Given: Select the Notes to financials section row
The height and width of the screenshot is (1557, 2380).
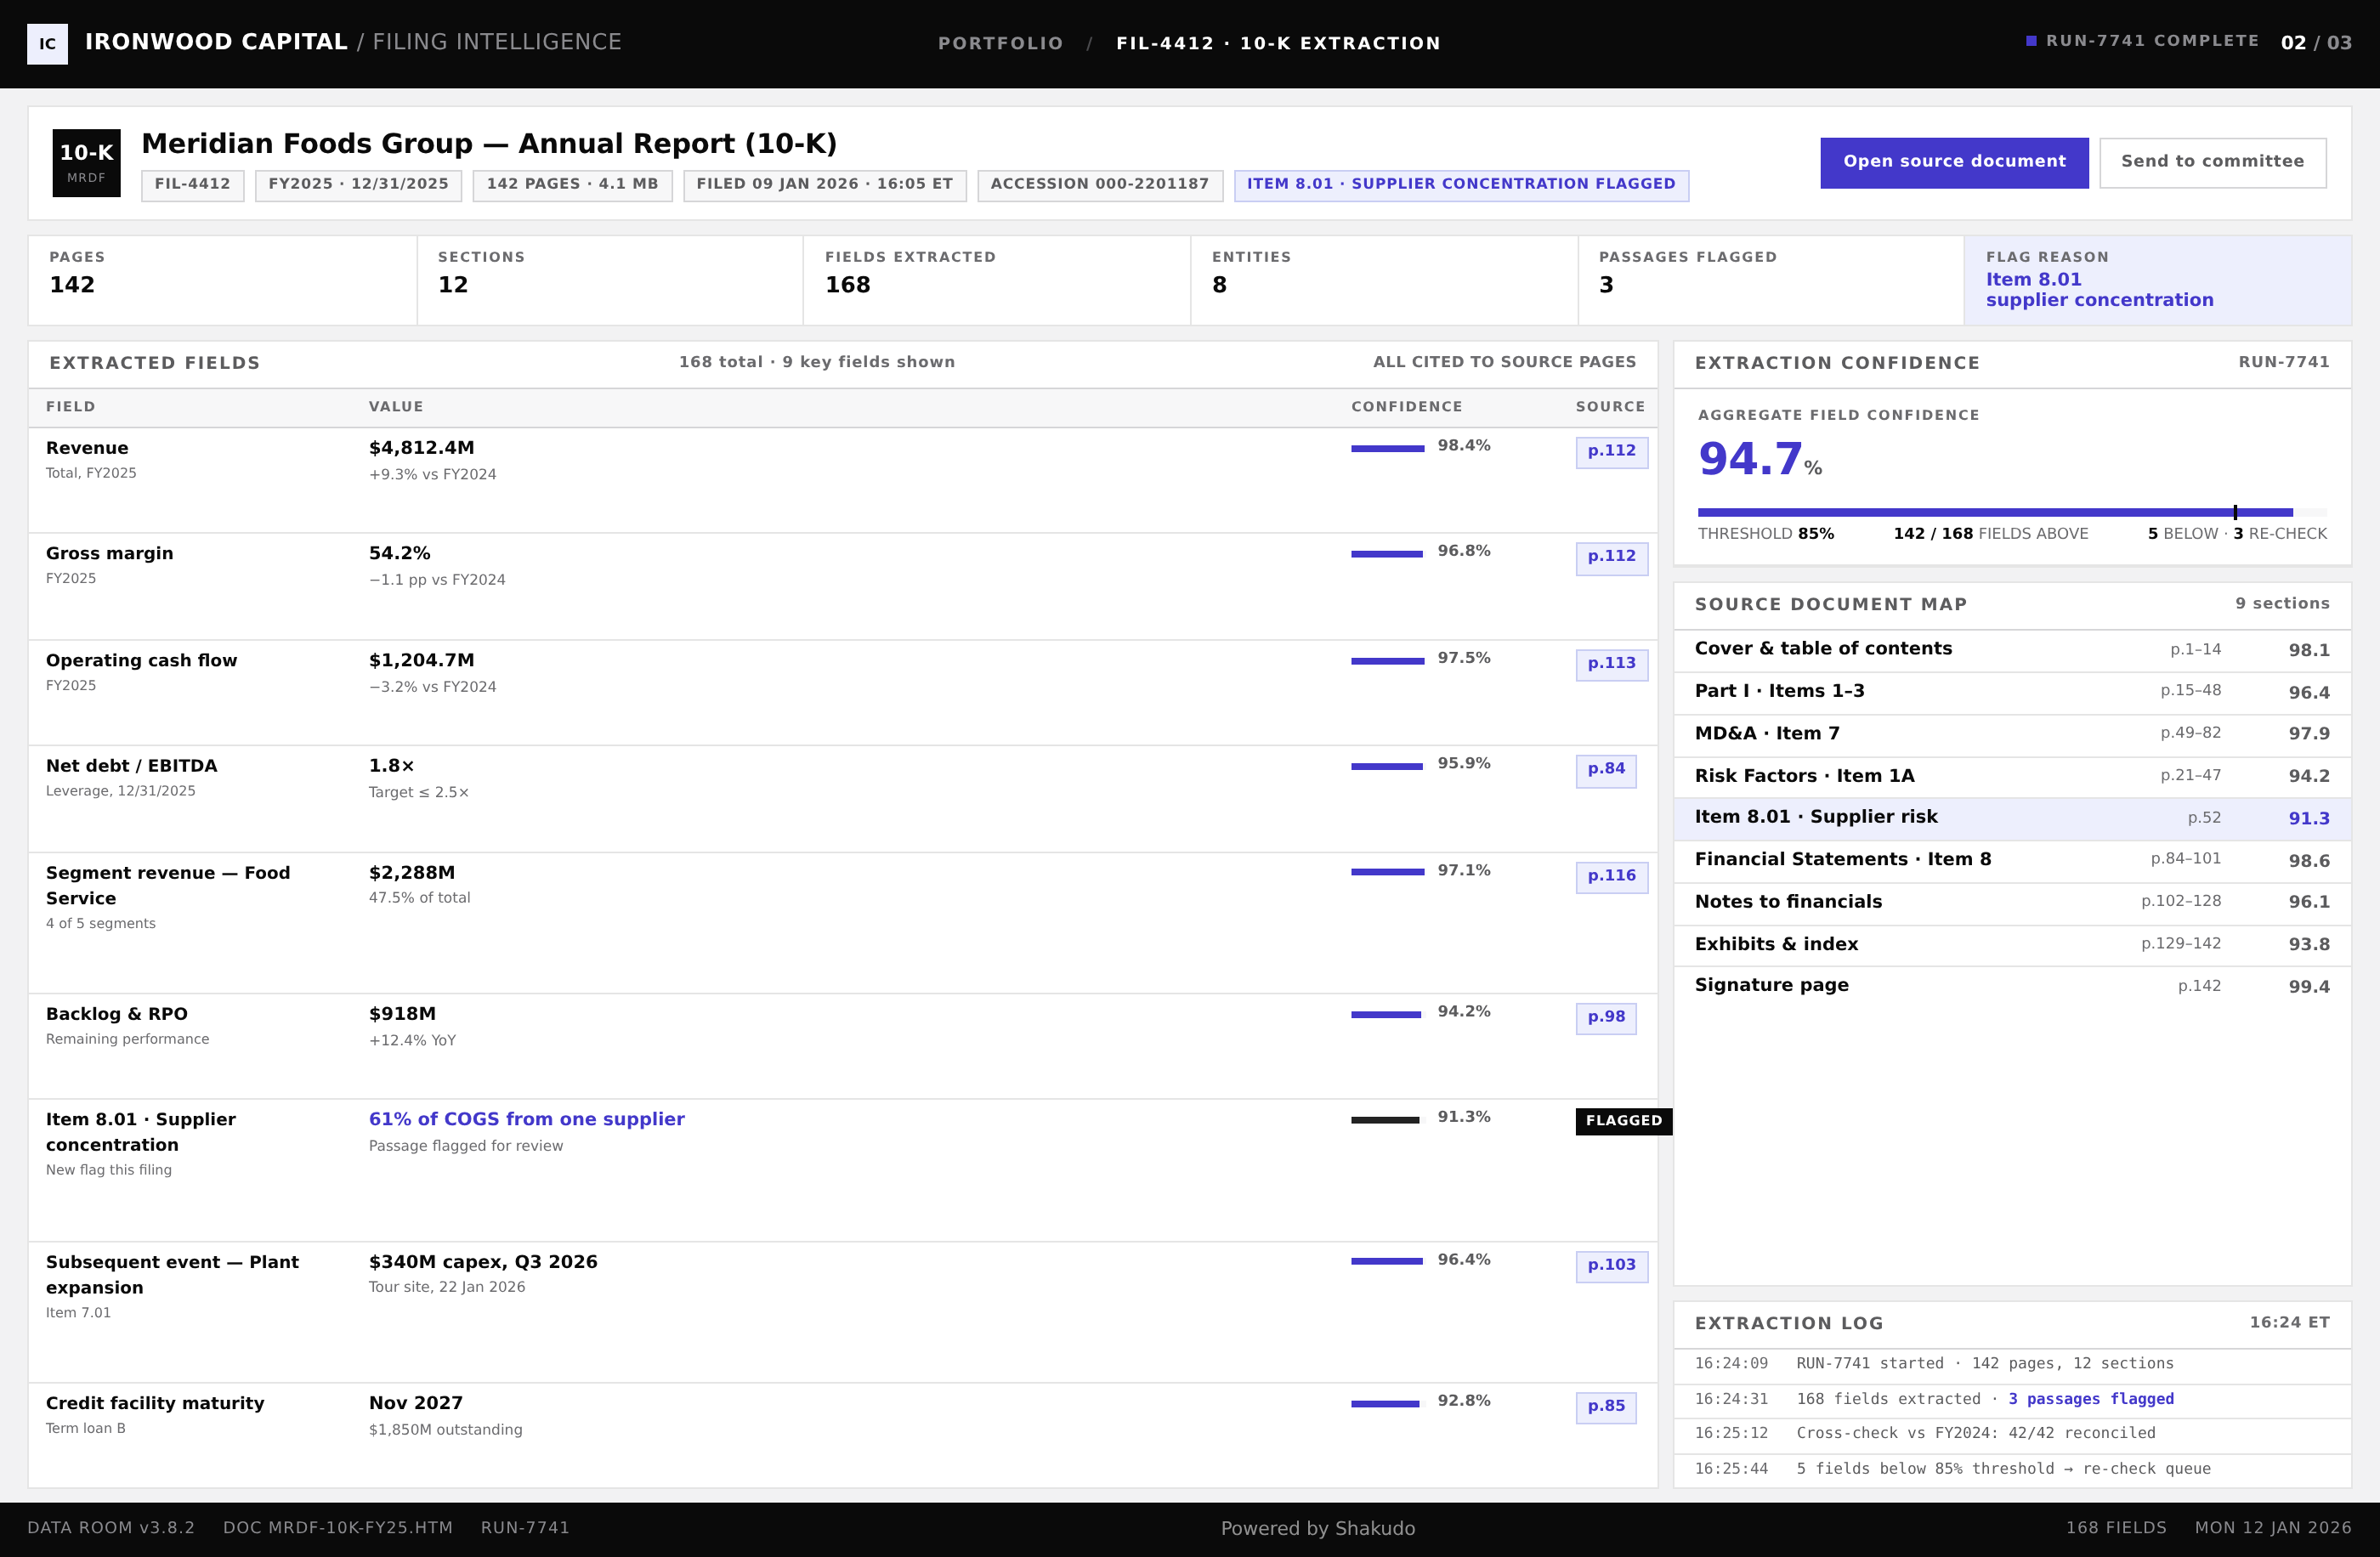Looking at the screenshot, I should point(2012,902).
